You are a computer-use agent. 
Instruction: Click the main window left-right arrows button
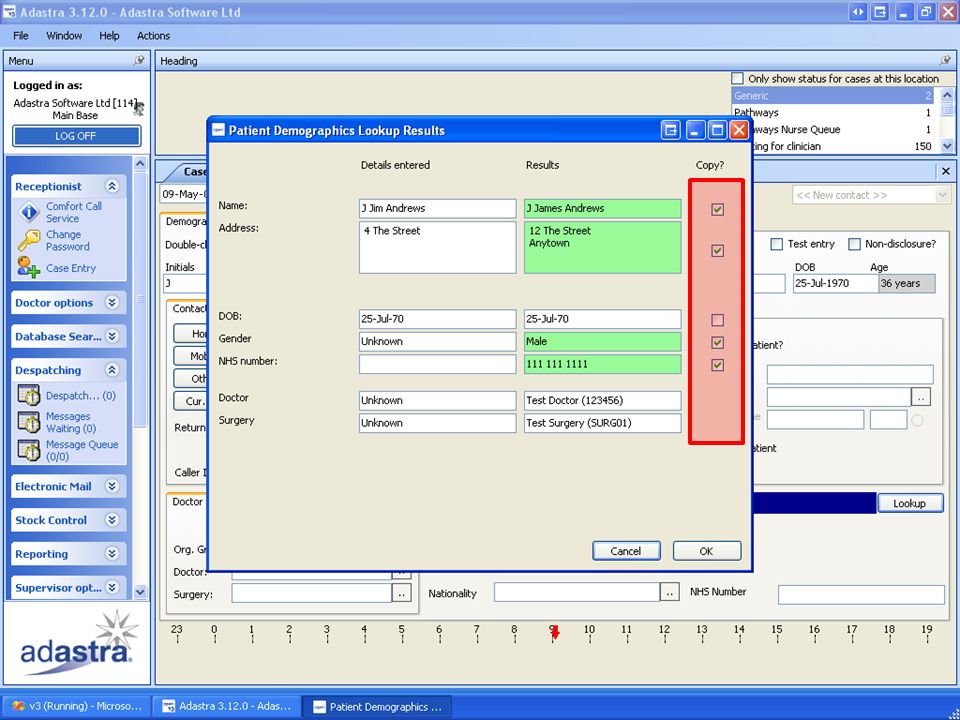(858, 12)
